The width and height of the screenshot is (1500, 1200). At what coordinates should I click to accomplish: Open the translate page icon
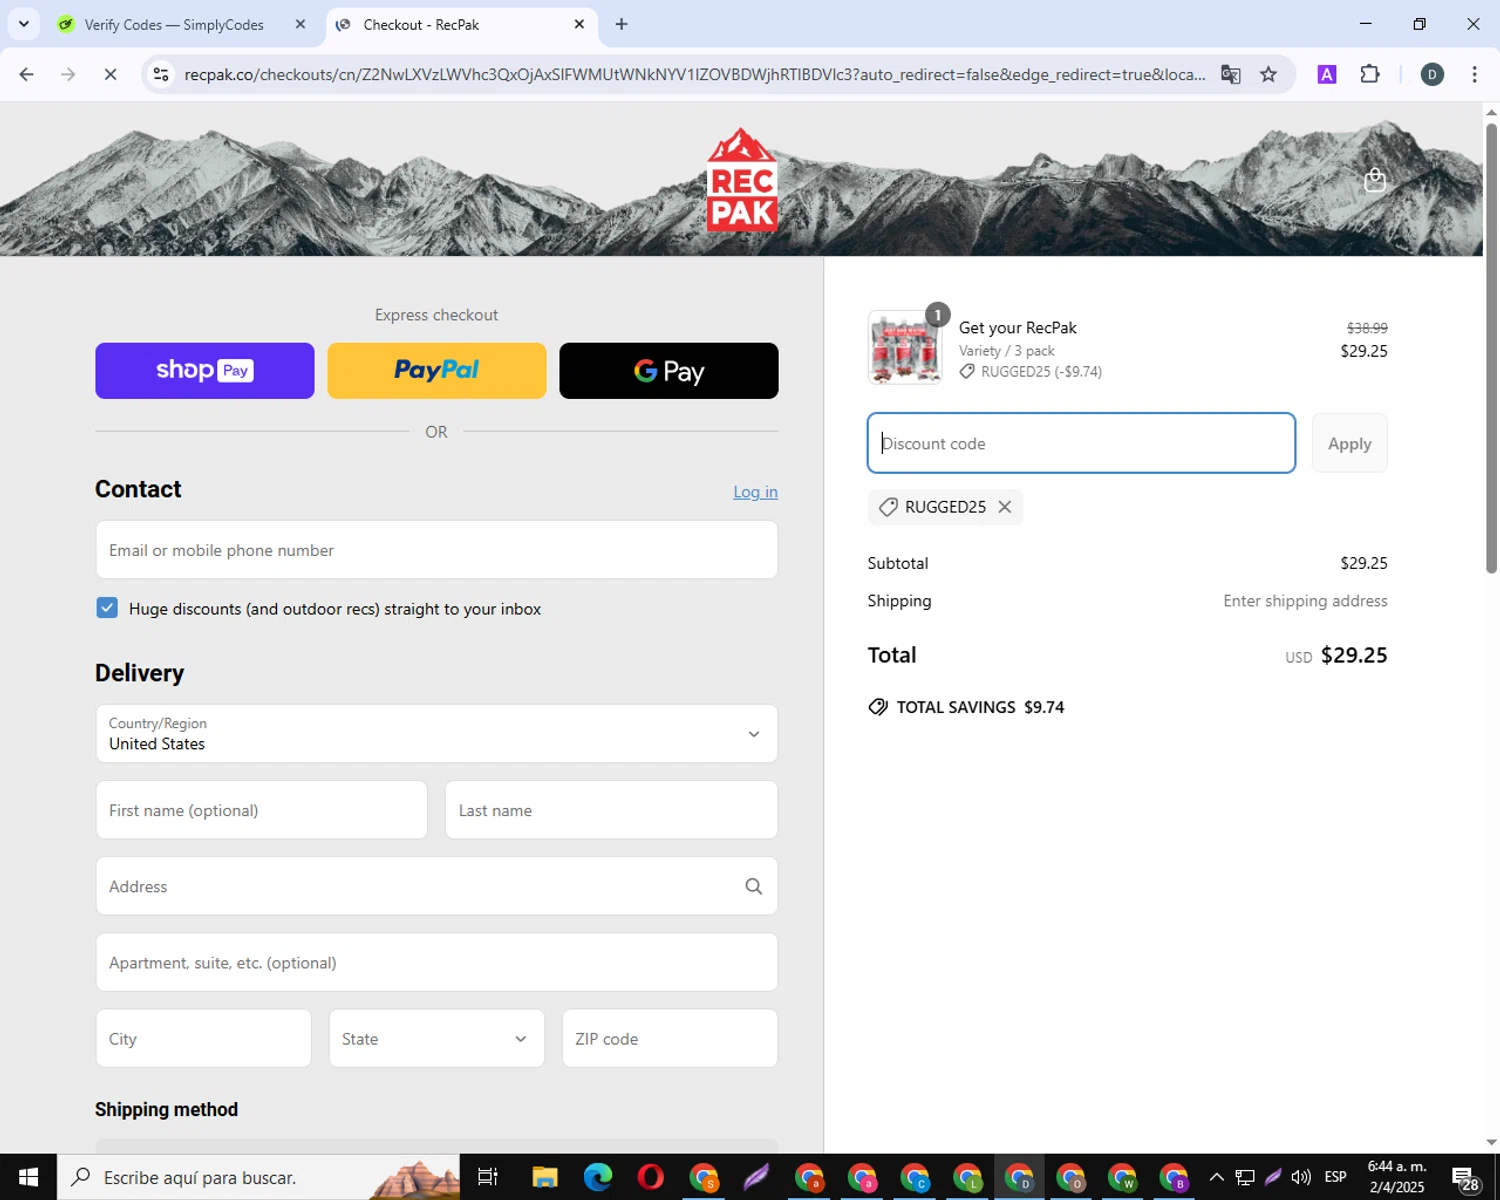[x=1231, y=74]
